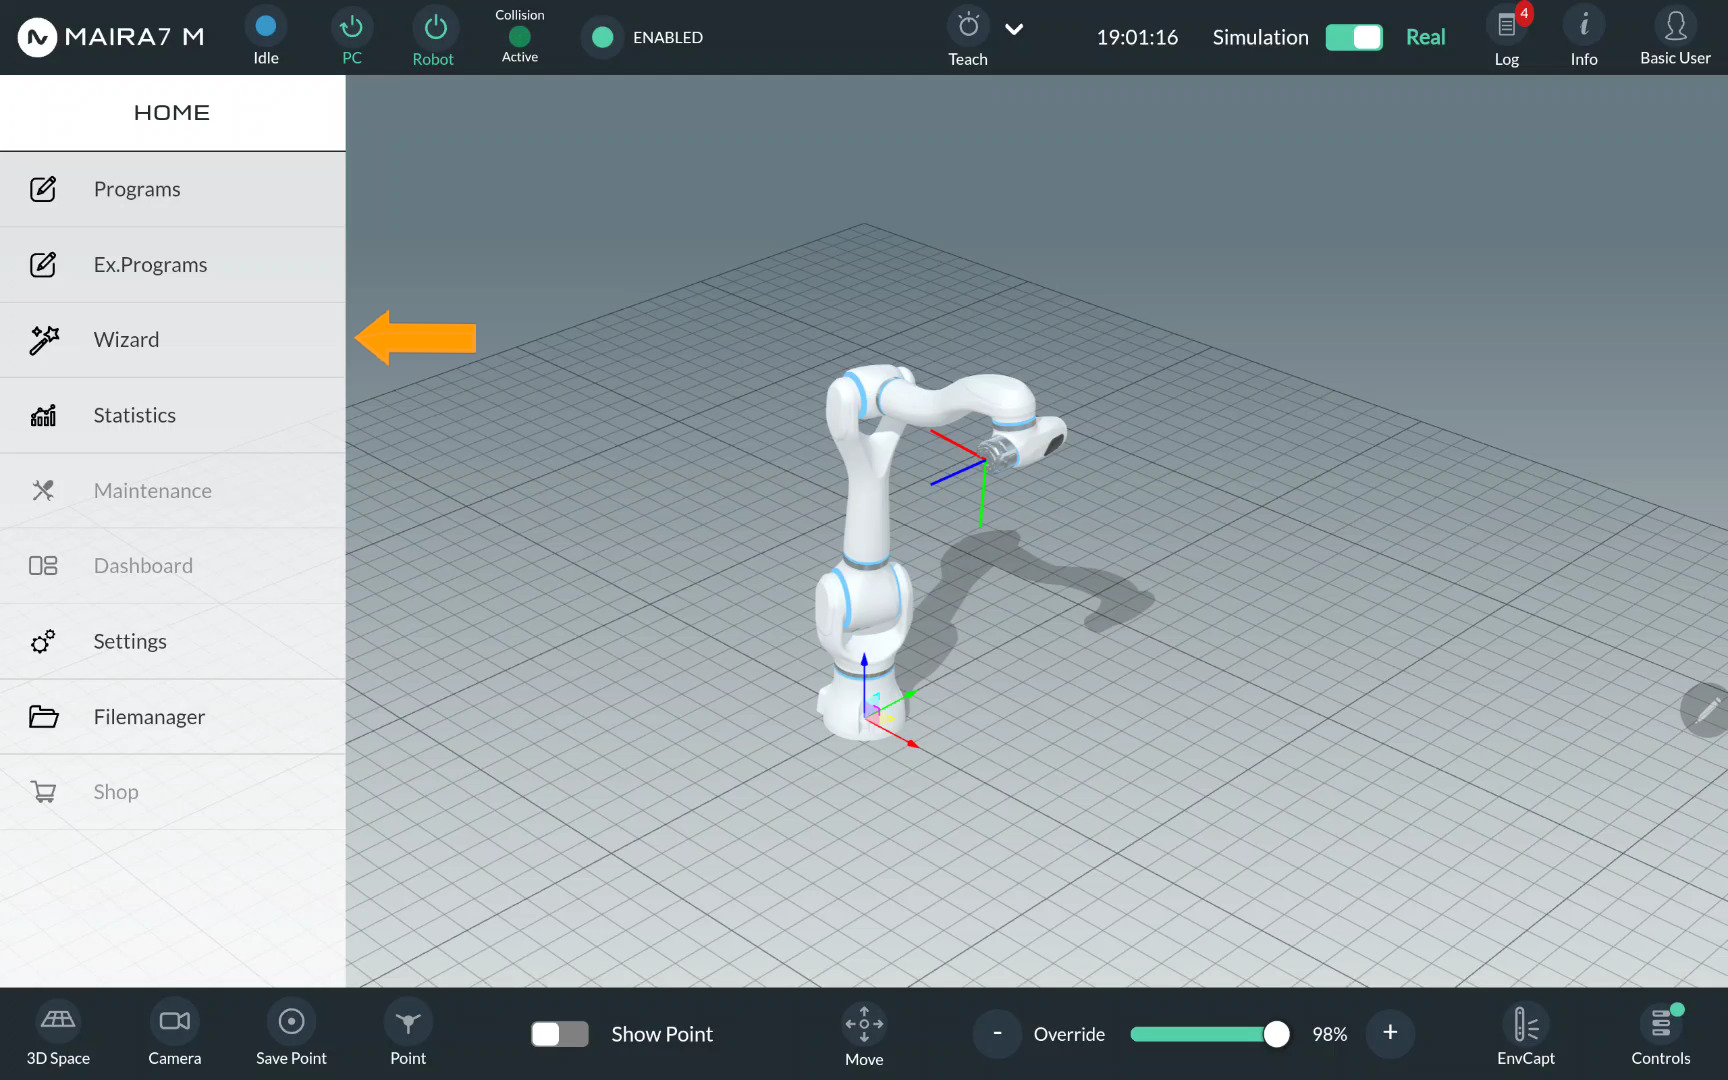
Task: Open the Statistics menu item
Action: pyautogui.click(x=173, y=415)
